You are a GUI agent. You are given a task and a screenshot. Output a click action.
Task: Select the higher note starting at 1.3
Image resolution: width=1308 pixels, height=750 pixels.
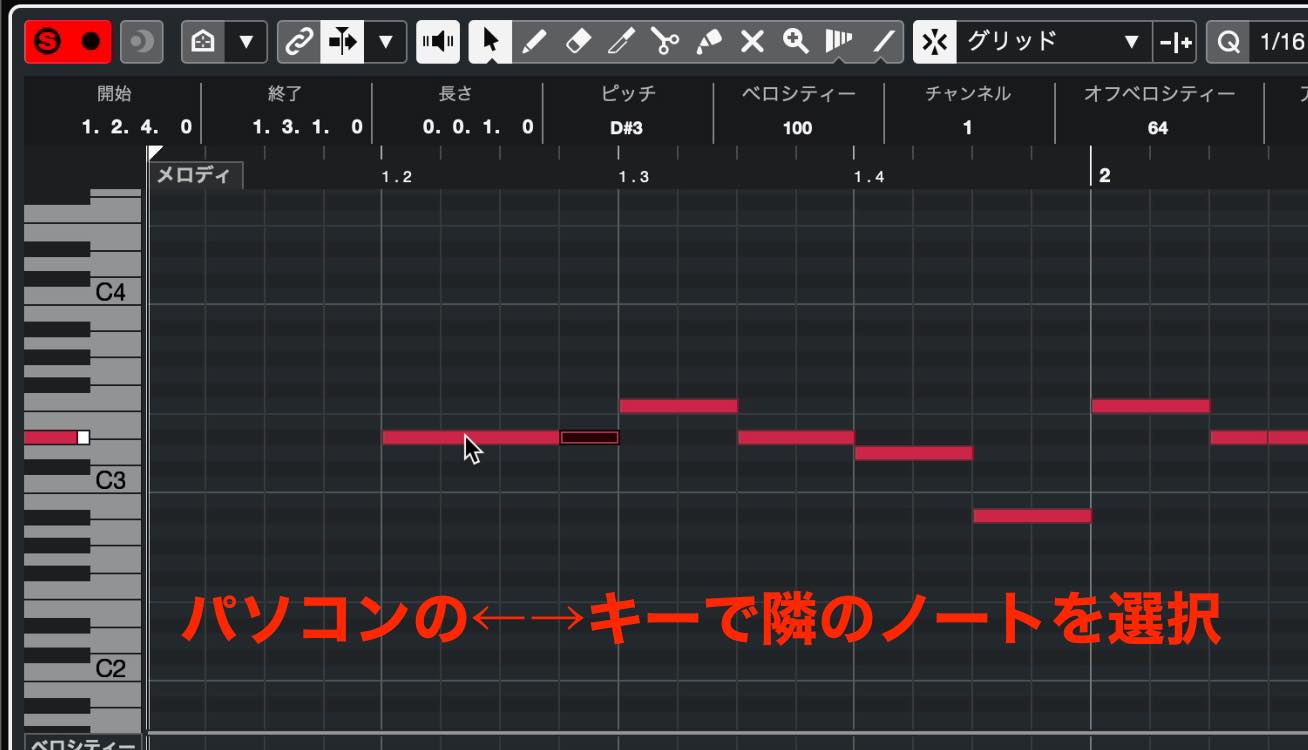[678, 406]
